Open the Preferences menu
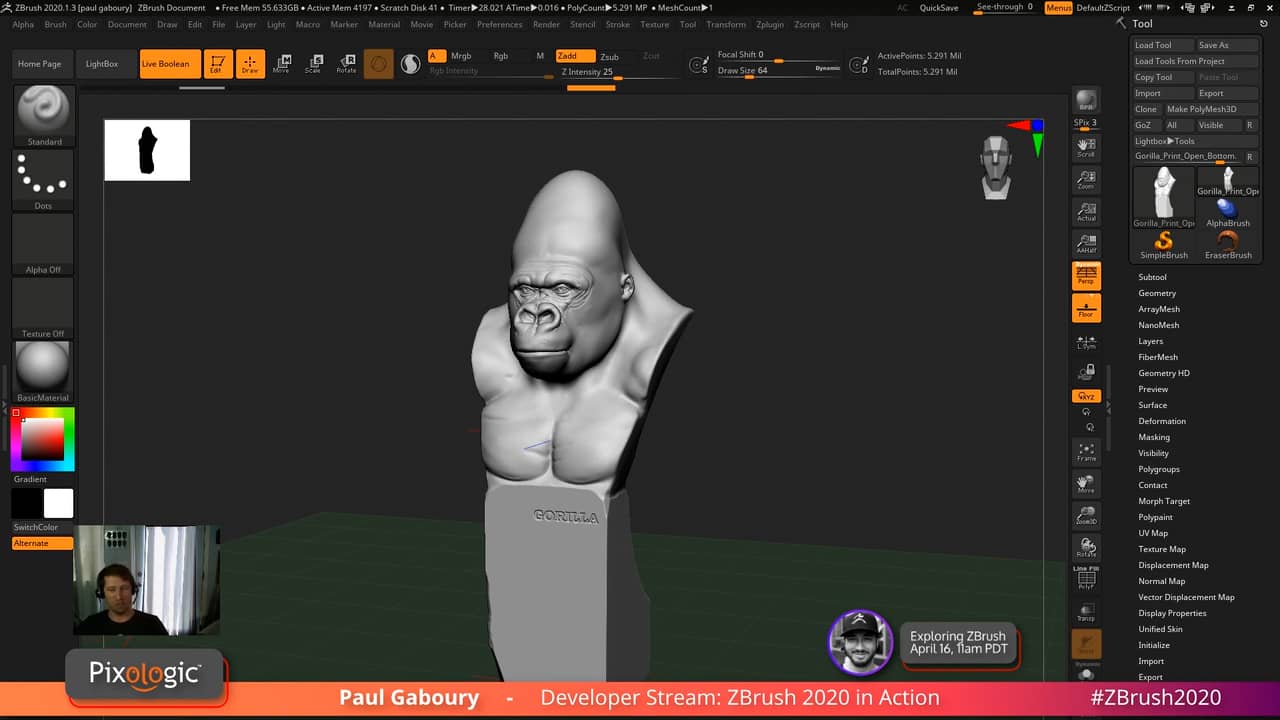1280x720 pixels. 499,24
